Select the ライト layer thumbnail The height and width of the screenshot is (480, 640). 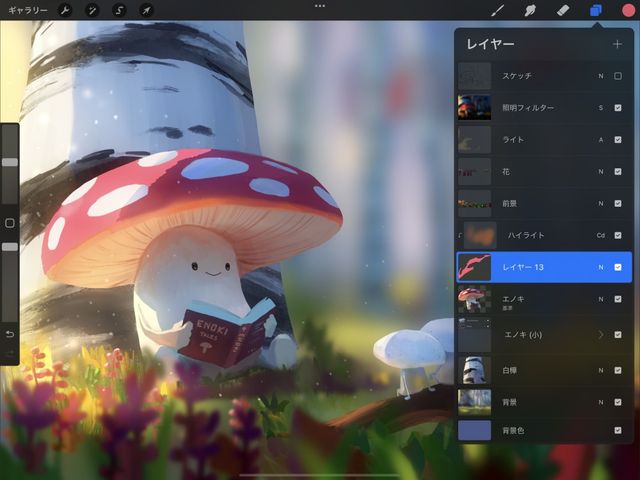(x=474, y=140)
